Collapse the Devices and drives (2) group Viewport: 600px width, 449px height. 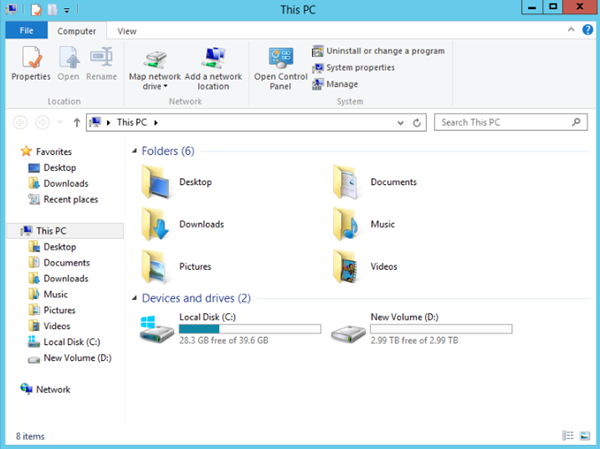click(x=134, y=298)
